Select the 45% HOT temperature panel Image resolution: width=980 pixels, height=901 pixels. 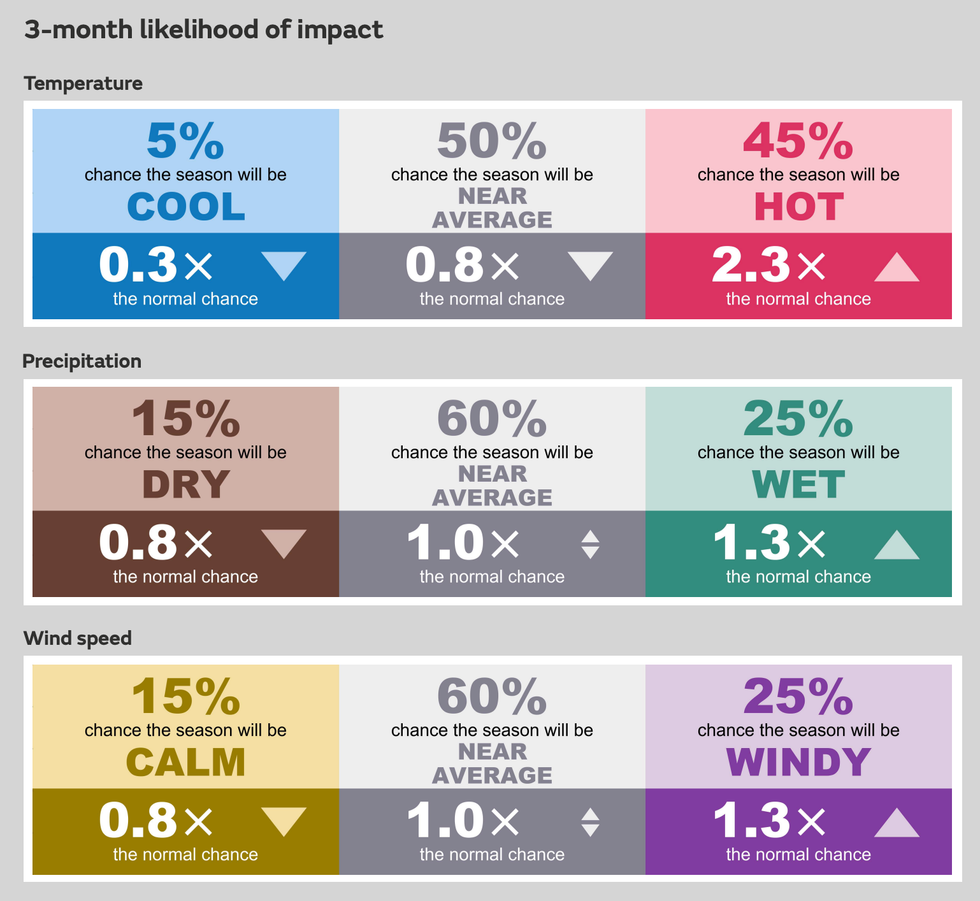(x=798, y=171)
